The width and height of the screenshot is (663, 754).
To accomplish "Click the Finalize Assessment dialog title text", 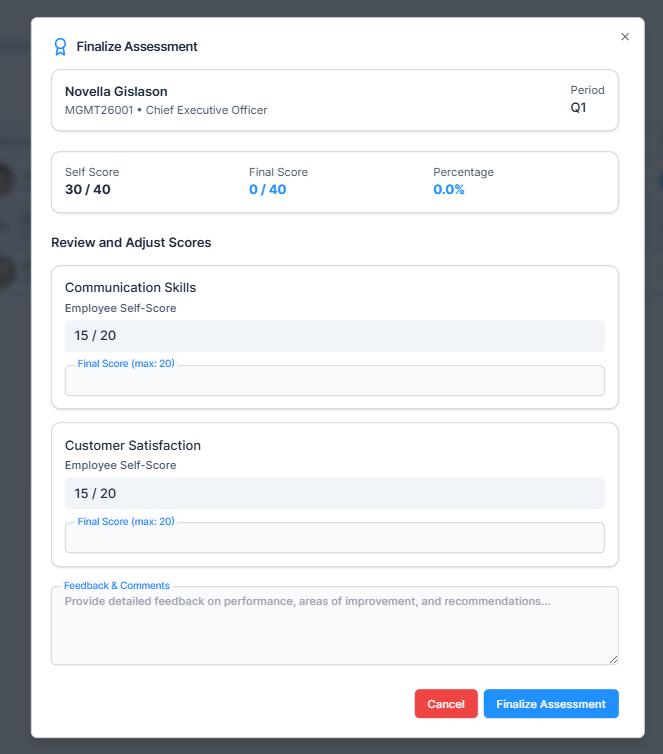I will pyautogui.click(x=137, y=46).
